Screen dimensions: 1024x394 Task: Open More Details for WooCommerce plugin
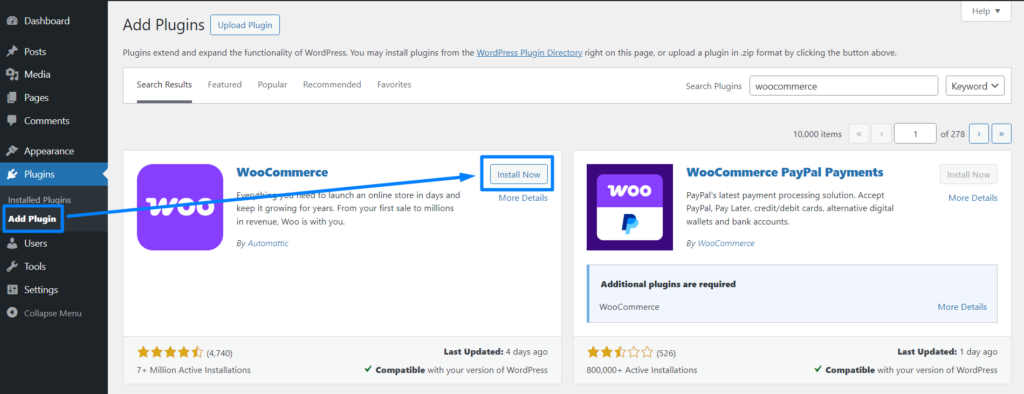point(523,198)
